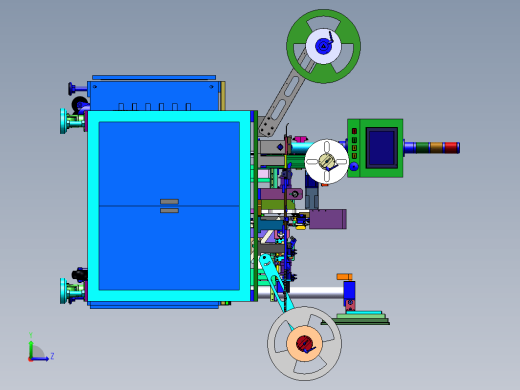Screen dimensions: 520x390
Task: Click the Z axis label of the triad
Action: (x=52, y=356)
